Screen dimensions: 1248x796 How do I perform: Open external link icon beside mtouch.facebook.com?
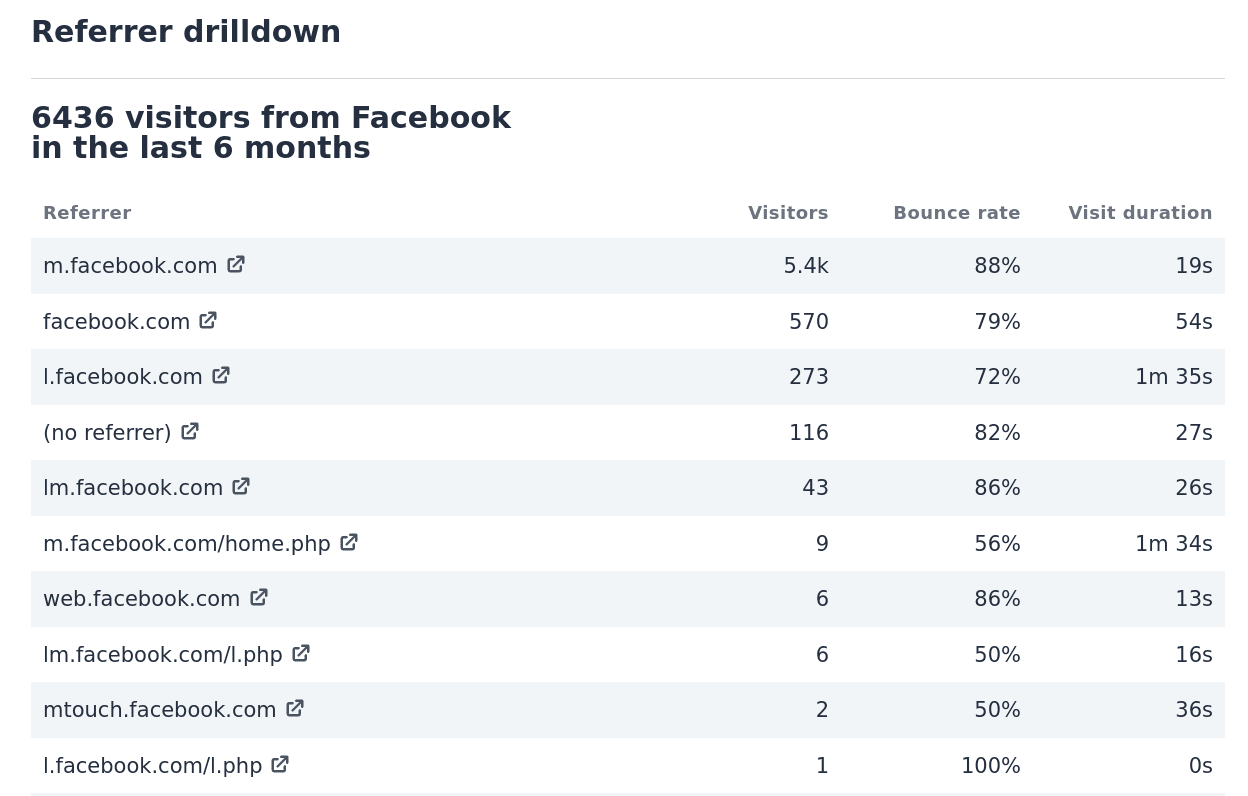pyautogui.click(x=294, y=709)
